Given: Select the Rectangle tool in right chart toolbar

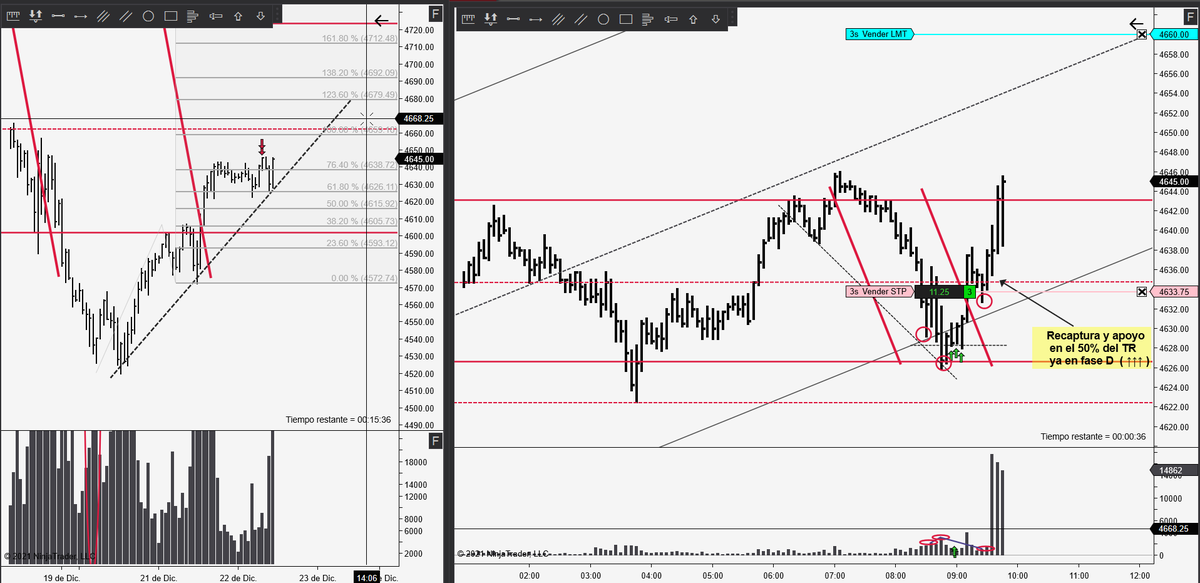Looking at the screenshot, I should (x=626, y=19).
